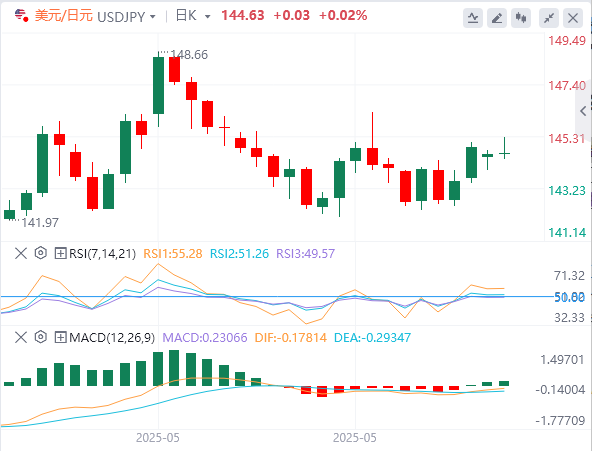Image resolution: width=592 pixels, height=451 pixels.
Task: Expand RSI panel with plus box
Action: pos(60,253)
